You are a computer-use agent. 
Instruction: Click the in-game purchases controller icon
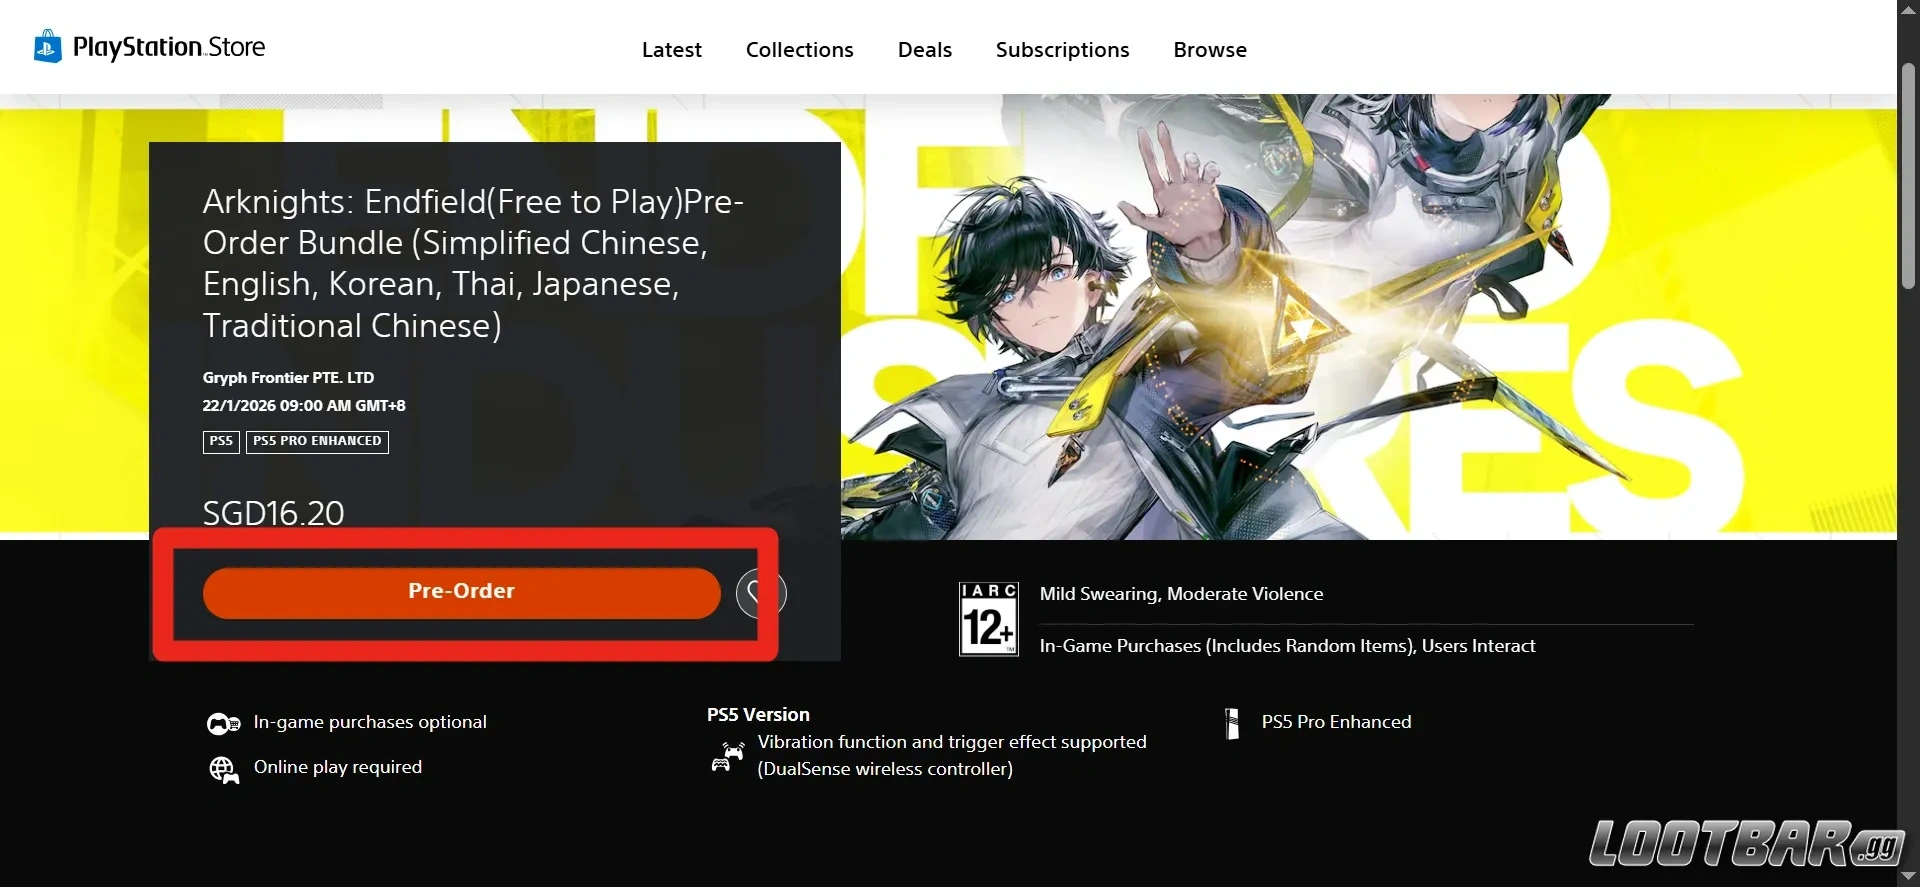pyautogui.click(x=223, y=723)
